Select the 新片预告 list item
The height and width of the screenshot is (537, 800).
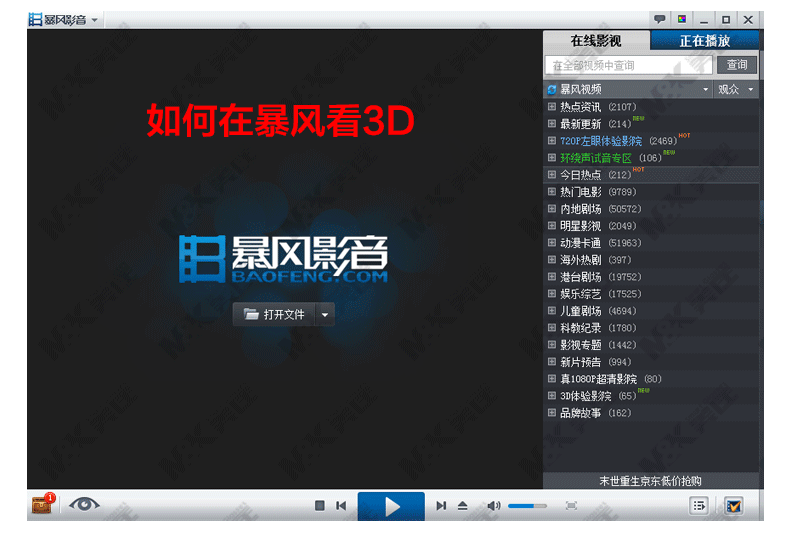tap(651, 362)
